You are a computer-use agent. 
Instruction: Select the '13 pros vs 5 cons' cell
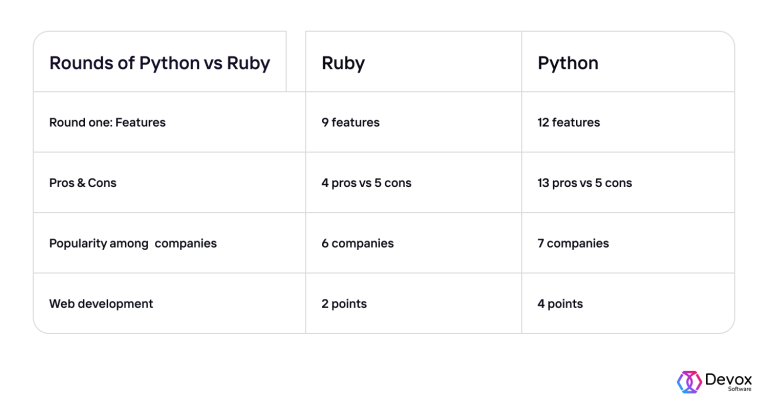[585, 183]
